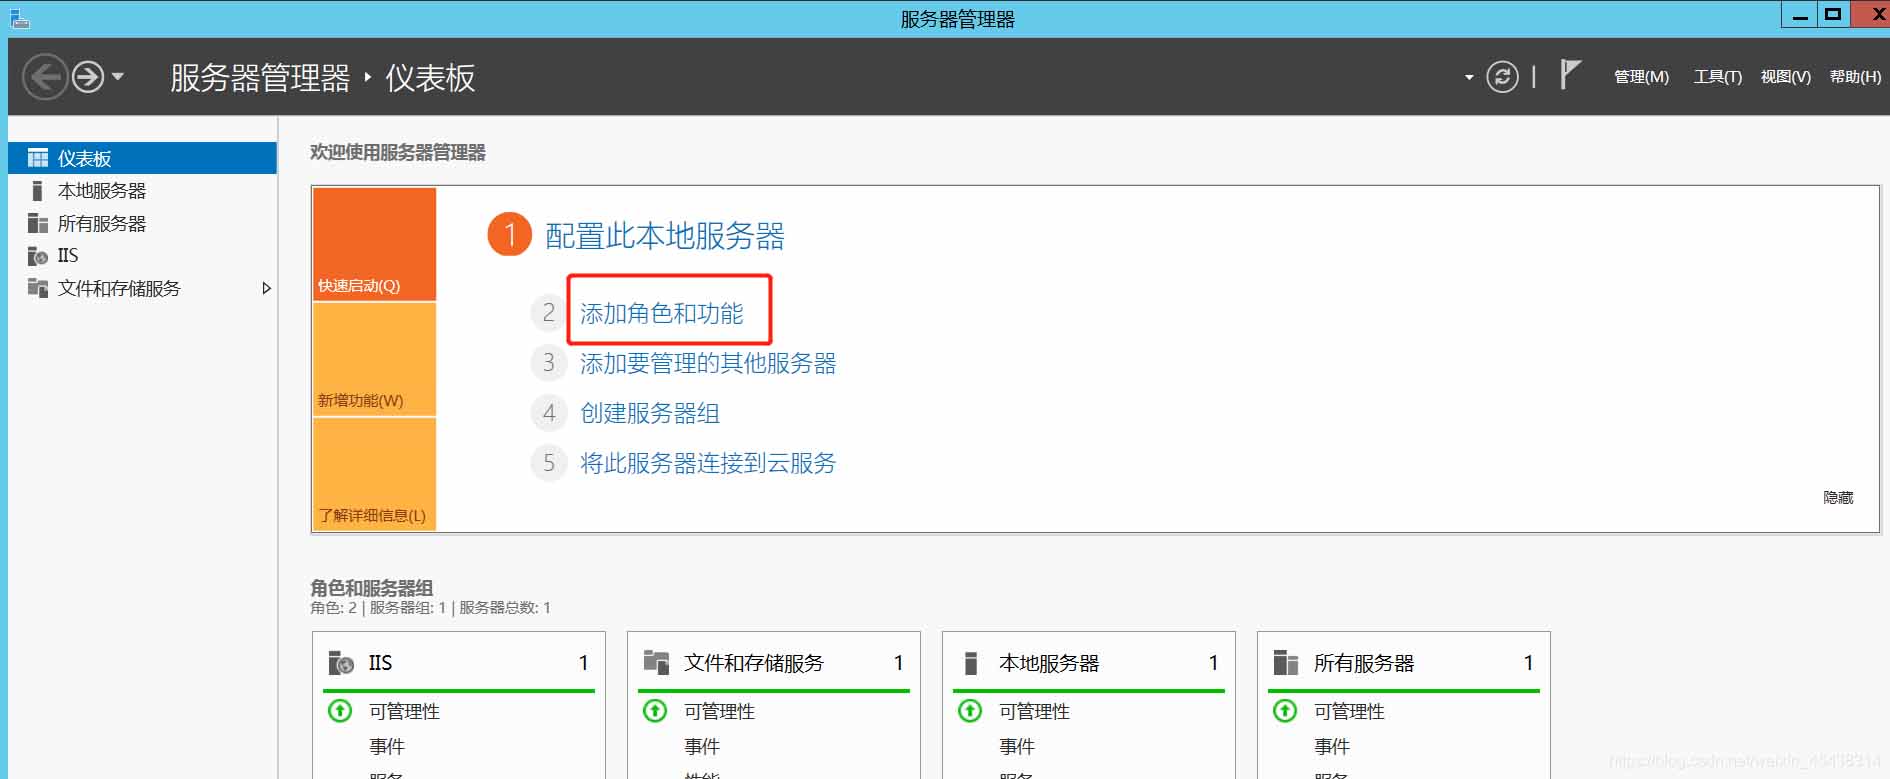Viewport: 1890px width, 779px height.
Task: Click the 文件和存储服务 sidebar icon
Action: 38,288
